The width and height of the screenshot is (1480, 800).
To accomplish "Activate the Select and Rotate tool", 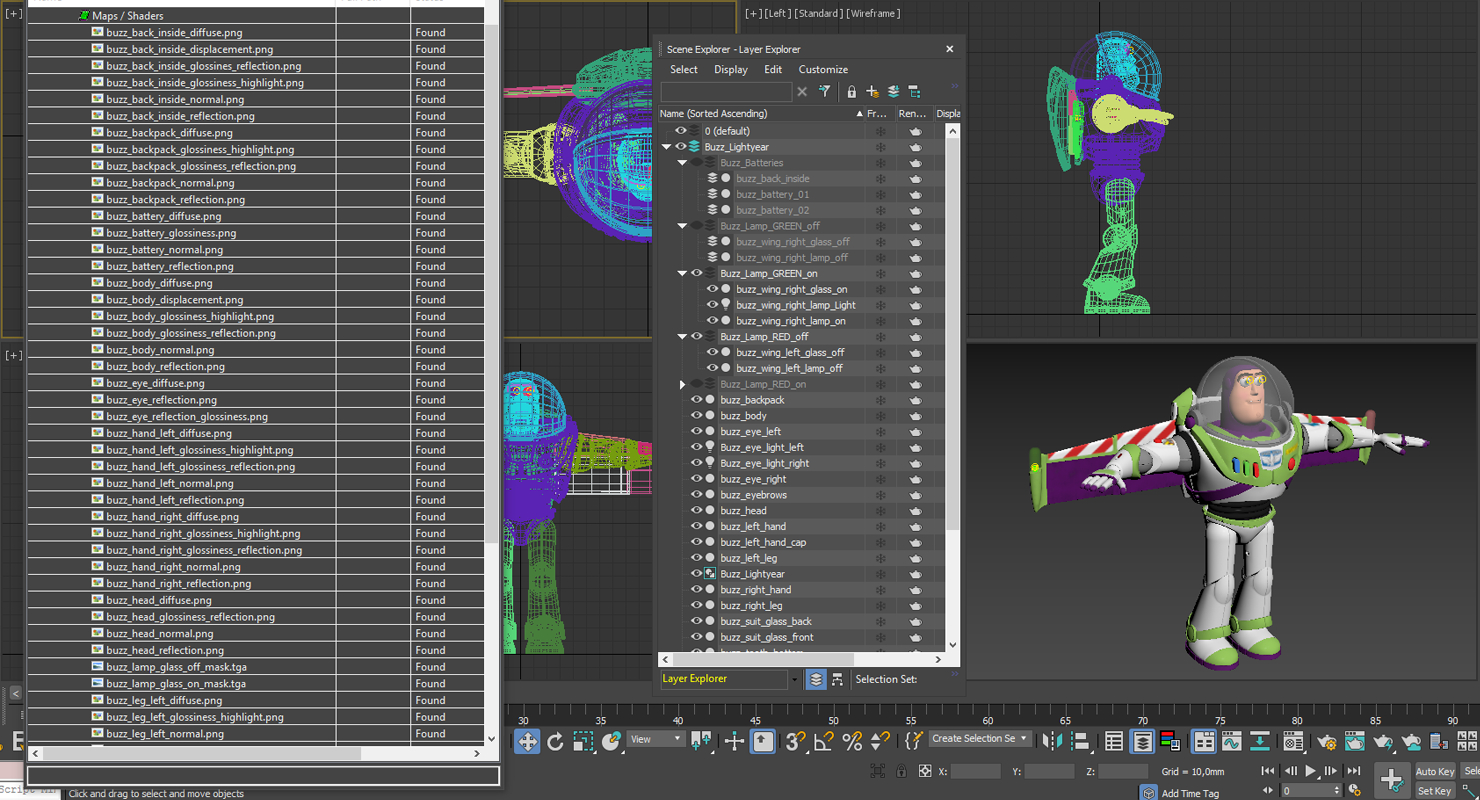I will click(x=557, y=741).
